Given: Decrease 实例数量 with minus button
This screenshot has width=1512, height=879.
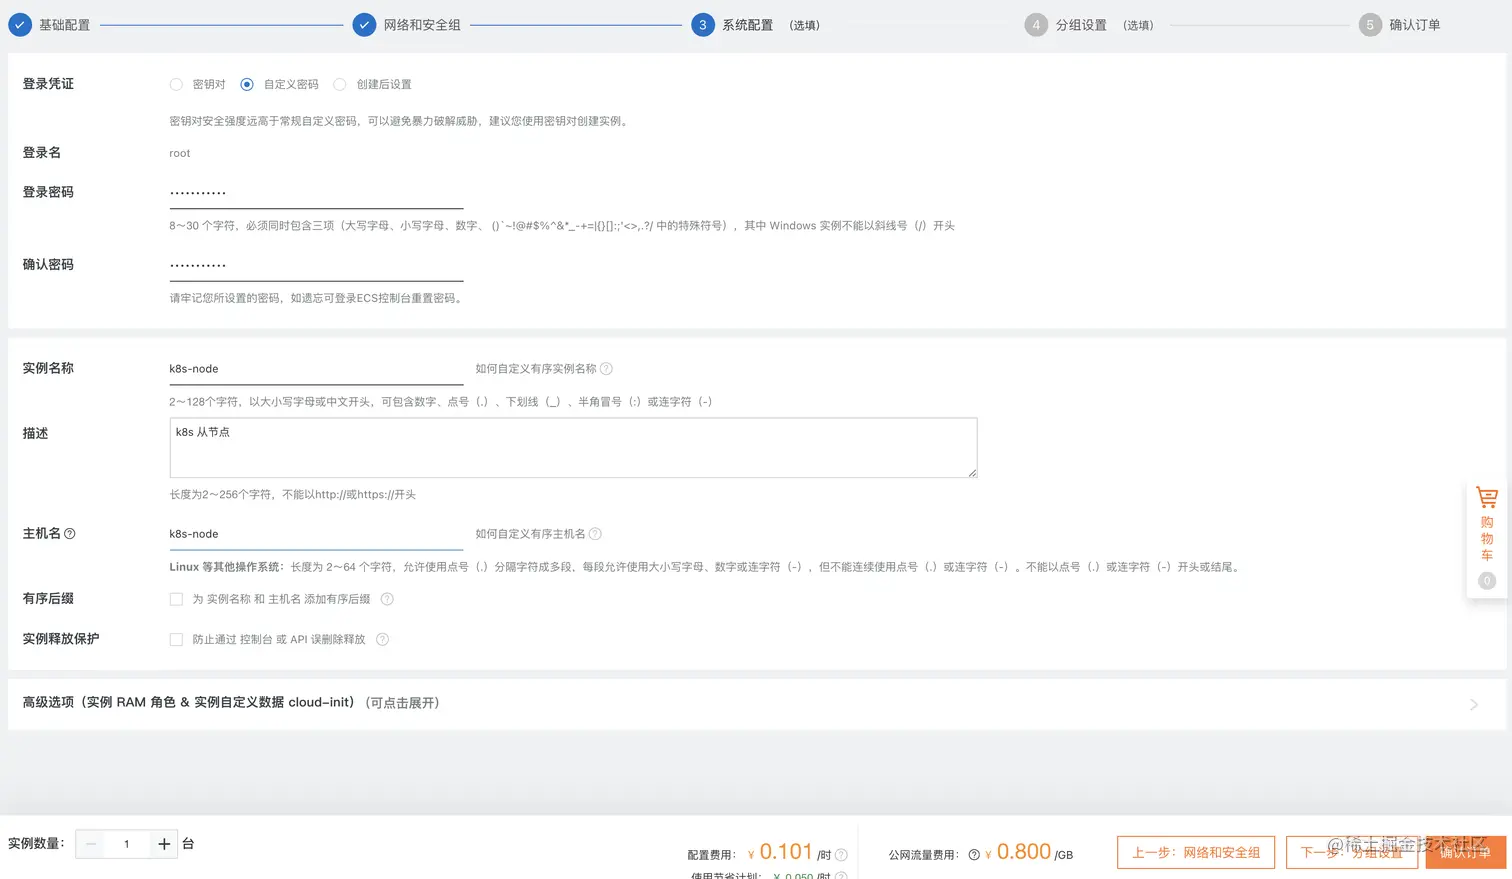Looking at the screenshot, I should (x=91, y=844).
